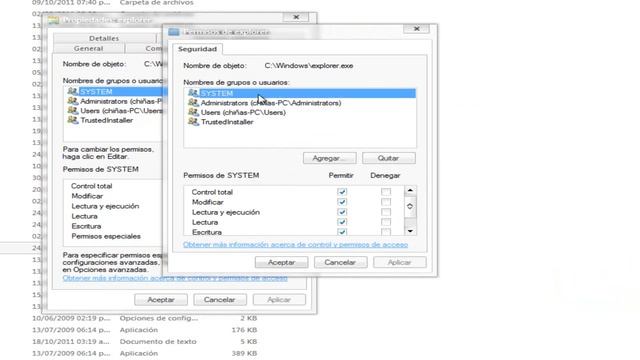Click the permissions list scrollbar thumb

[x=410, y=207]
